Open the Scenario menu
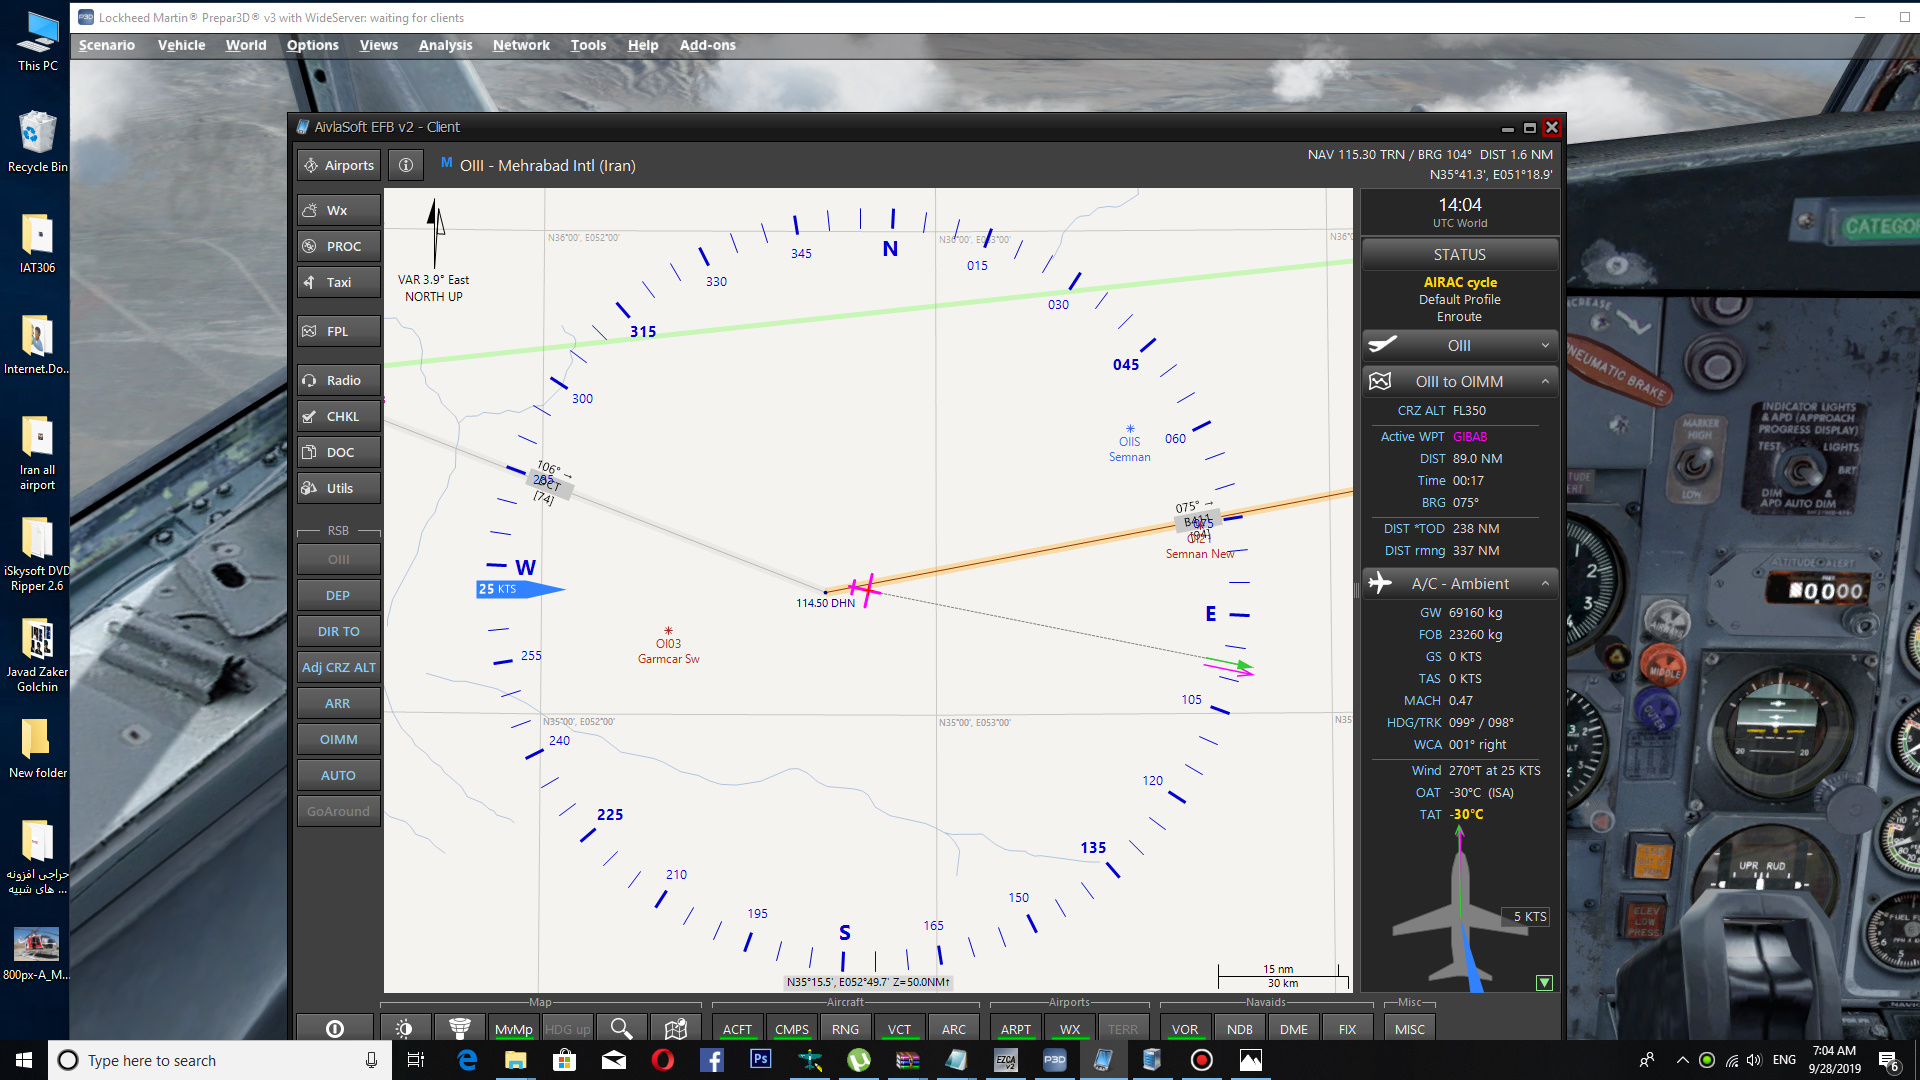 pyautogui.click(x=107, y=45)
